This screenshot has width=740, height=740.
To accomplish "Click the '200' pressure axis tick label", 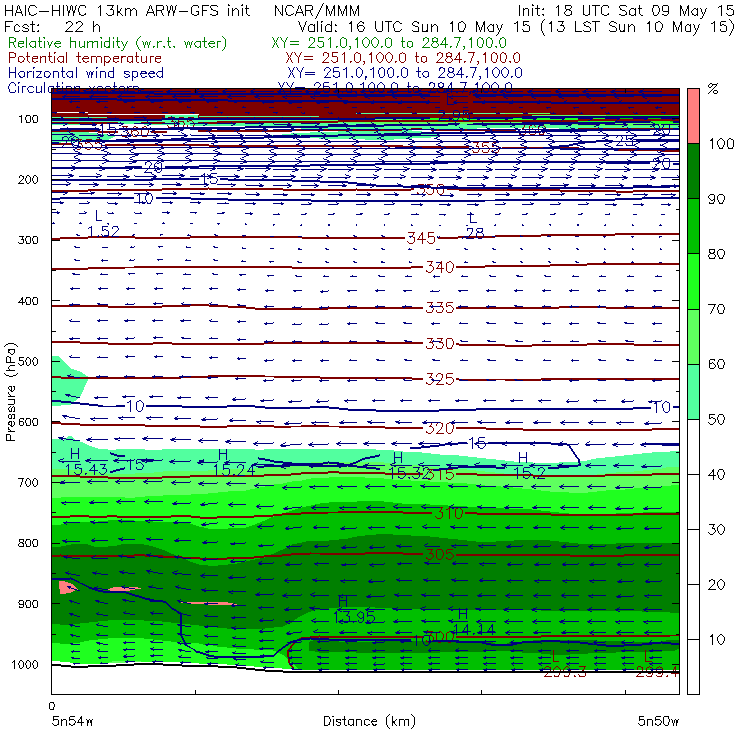I will pos(28,179).
